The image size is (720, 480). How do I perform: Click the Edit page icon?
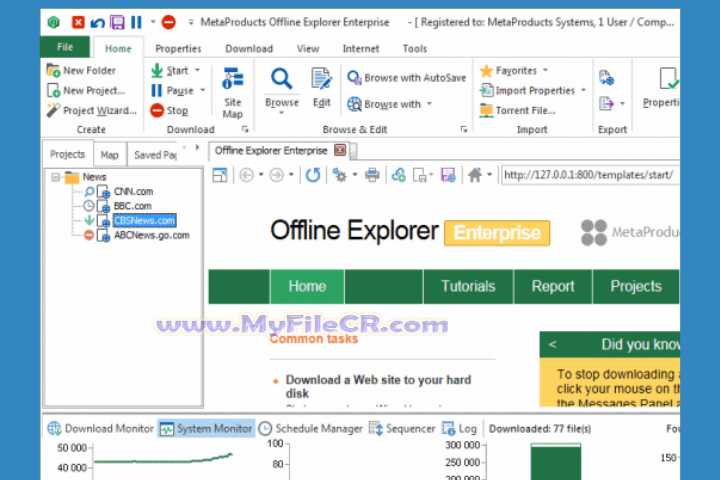point(321,79)
